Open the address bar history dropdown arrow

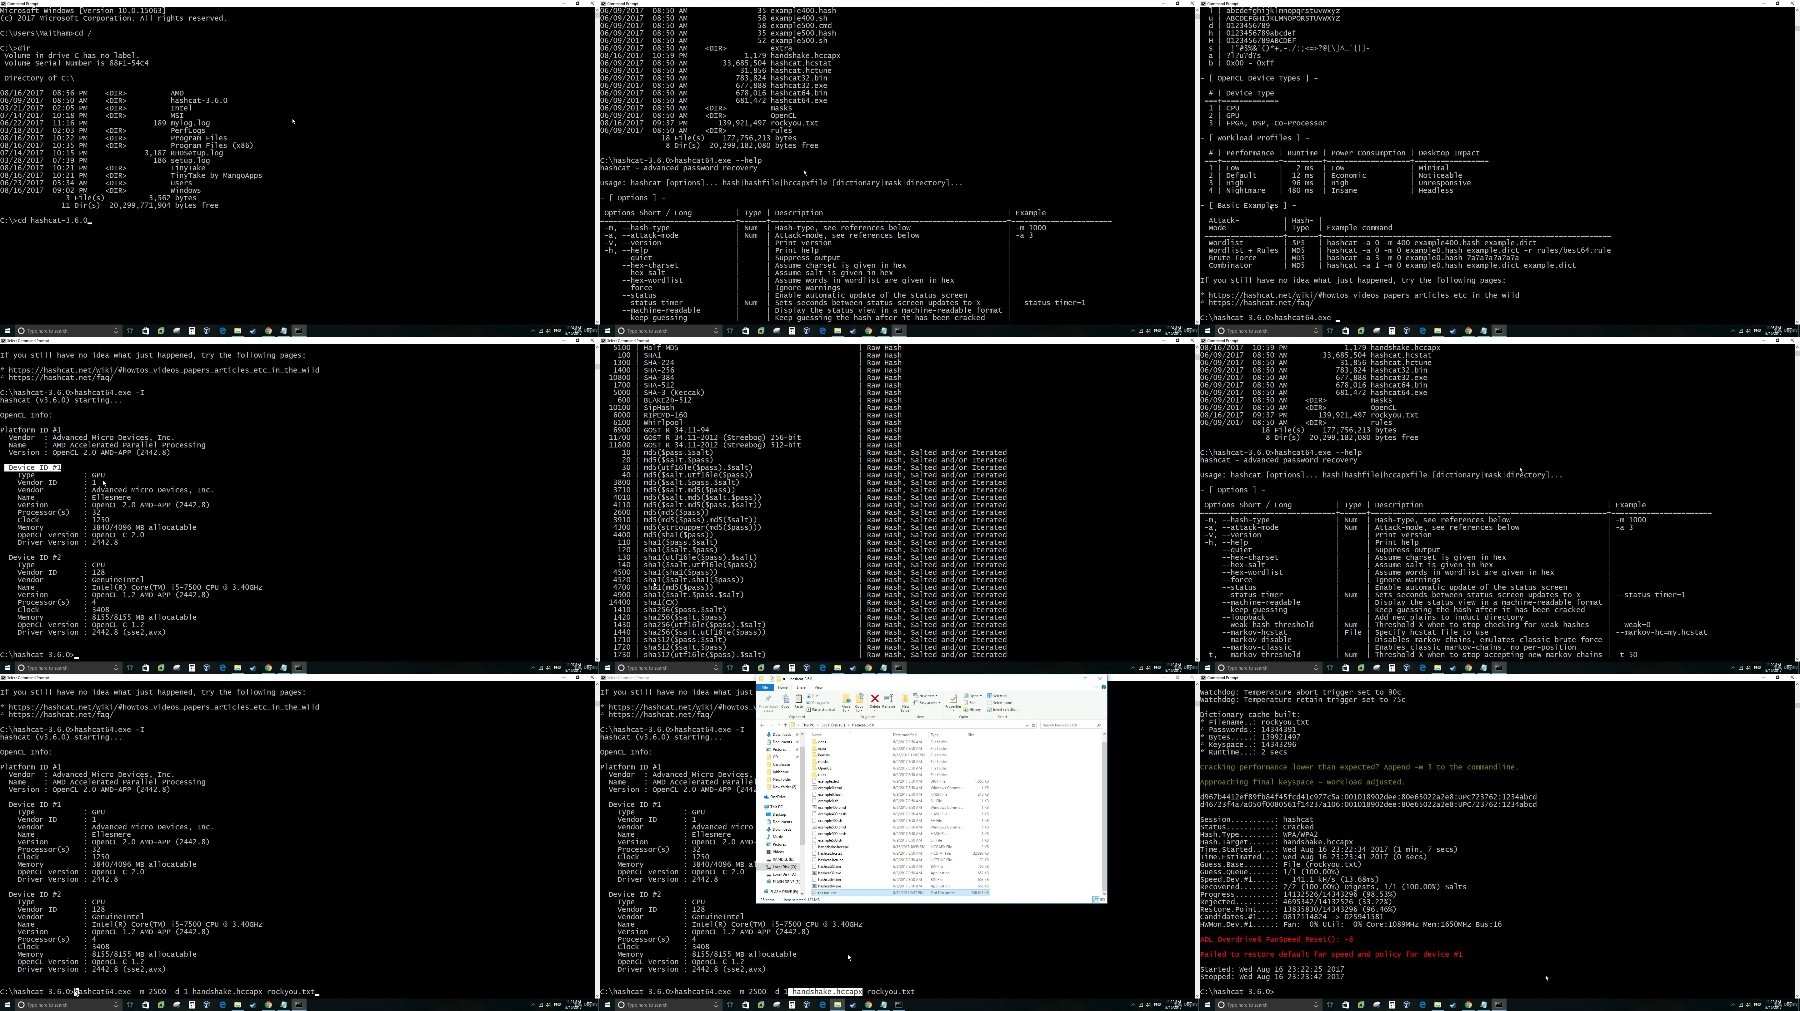(1027, 725)
